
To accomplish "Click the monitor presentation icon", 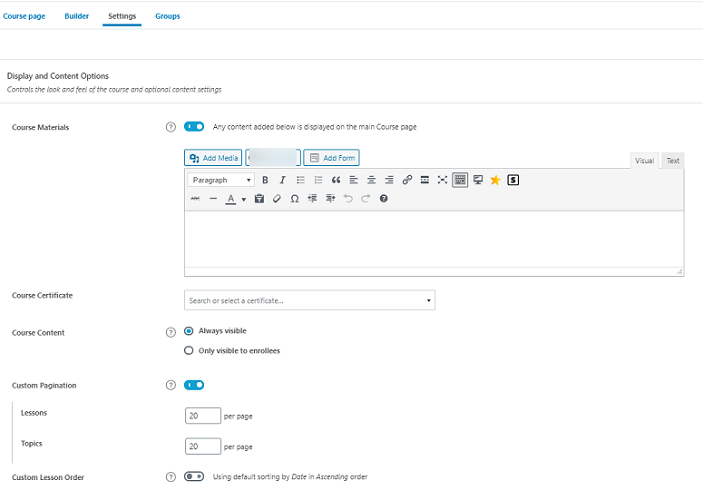I will (x=478, y=180).
